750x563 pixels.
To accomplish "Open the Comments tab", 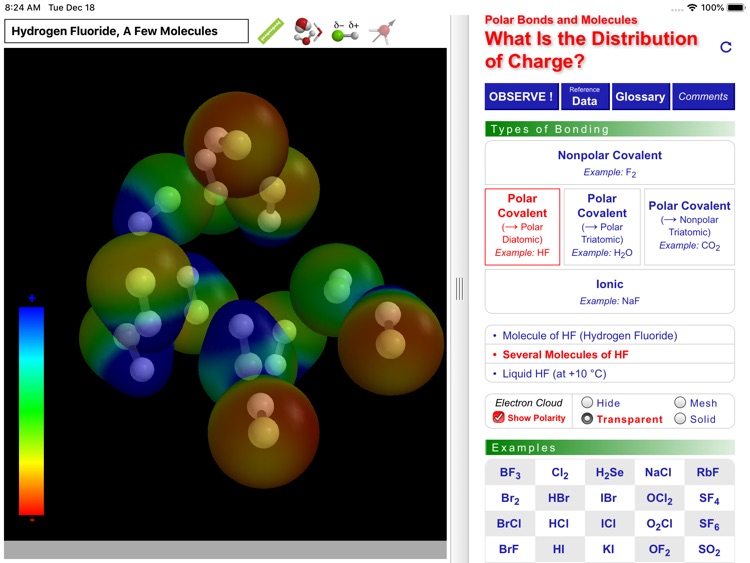I will pos(703,97).
